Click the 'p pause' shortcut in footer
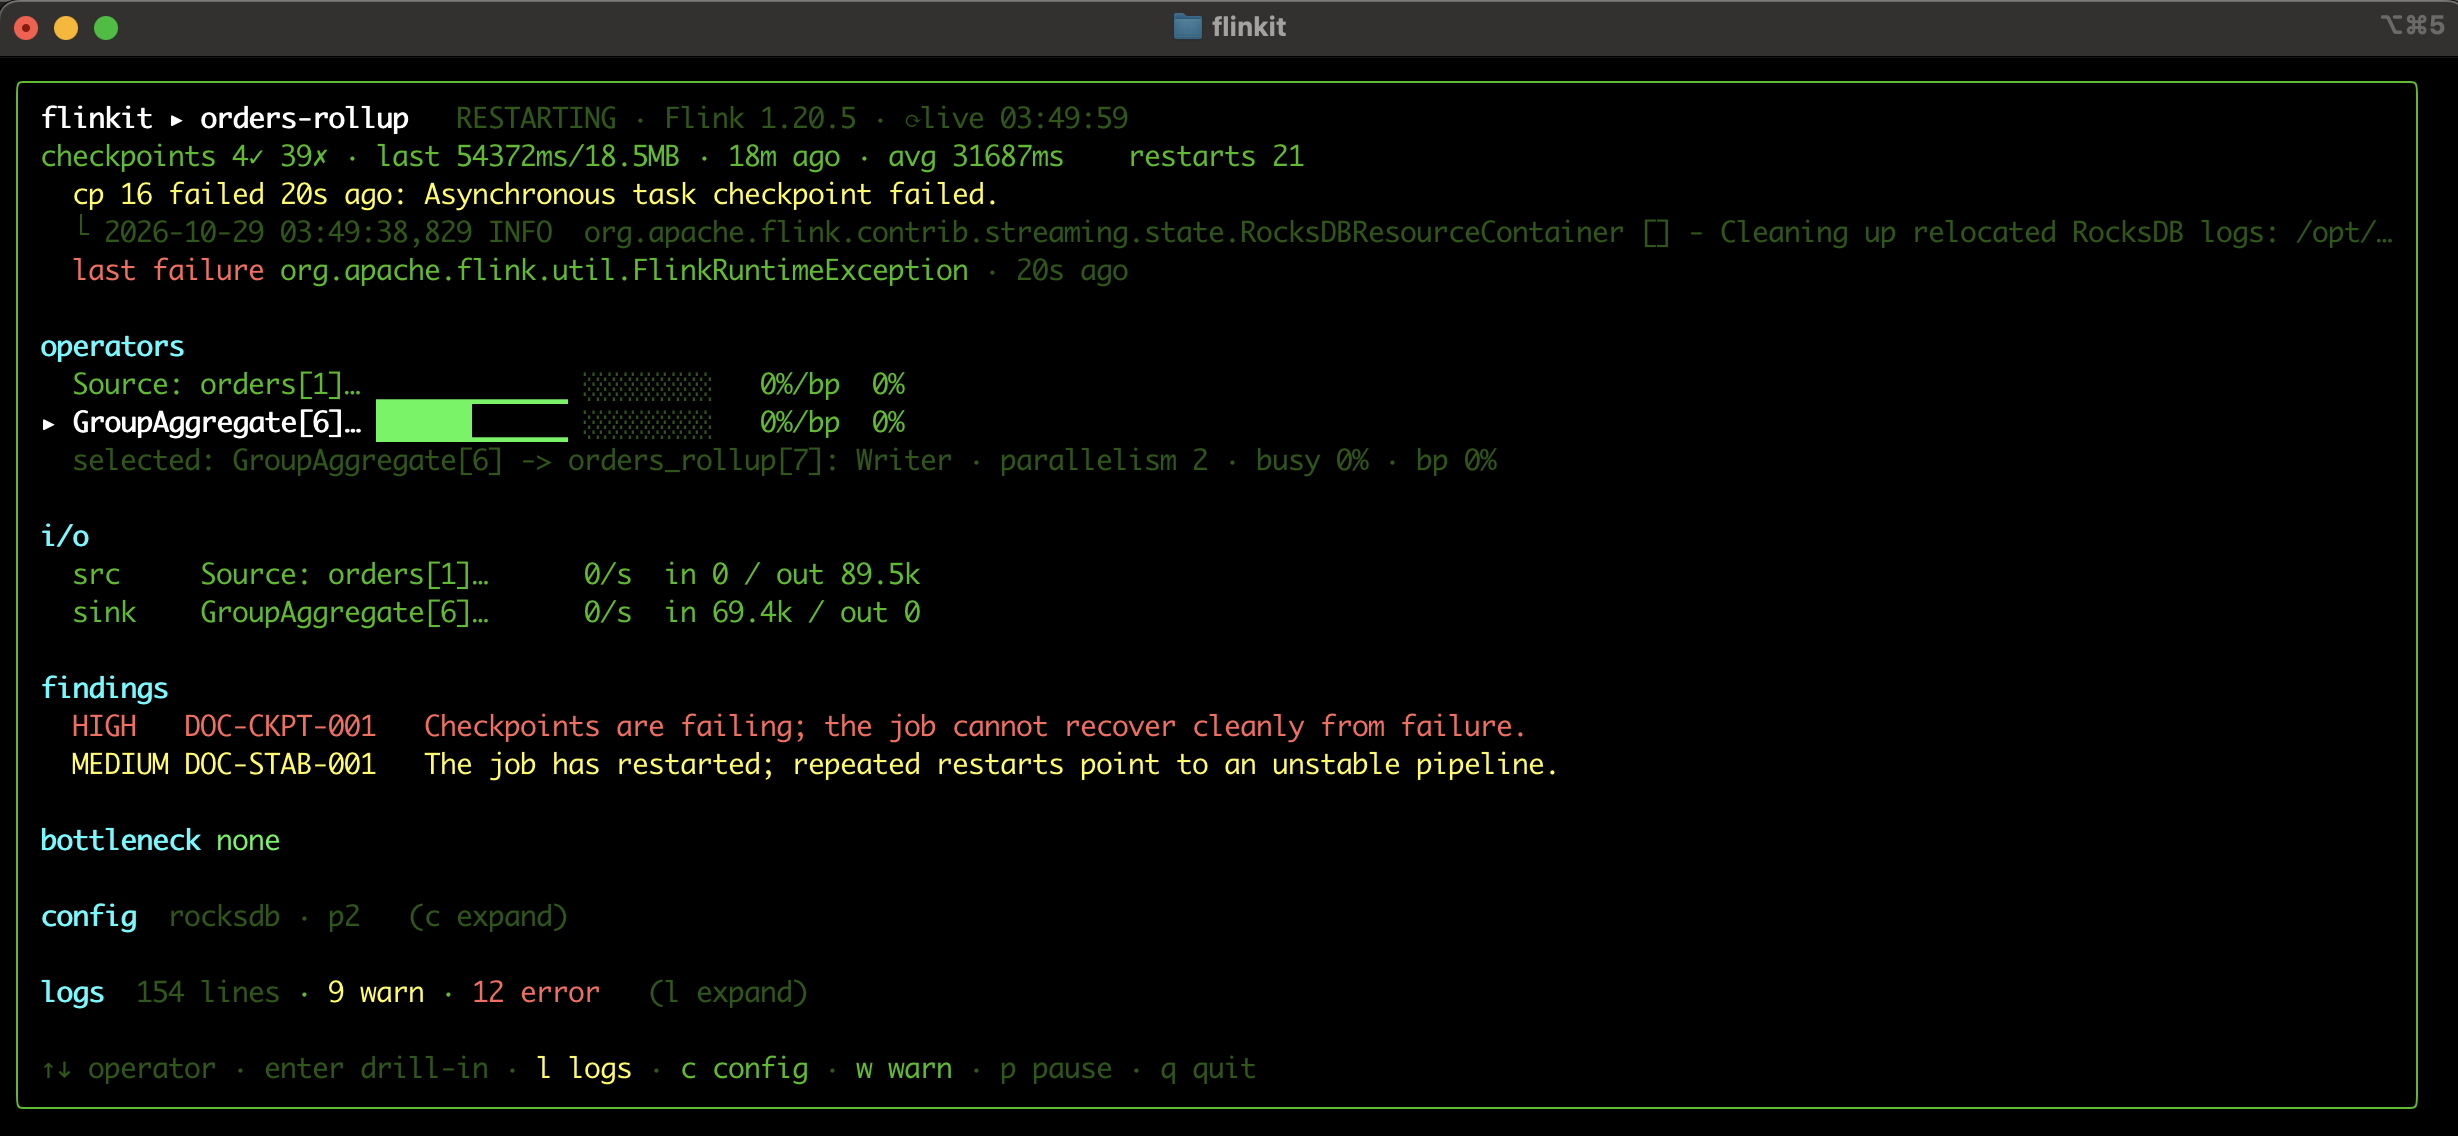The image size is (2458, 1136). pyautogui.click(x=1056, y=1069)
